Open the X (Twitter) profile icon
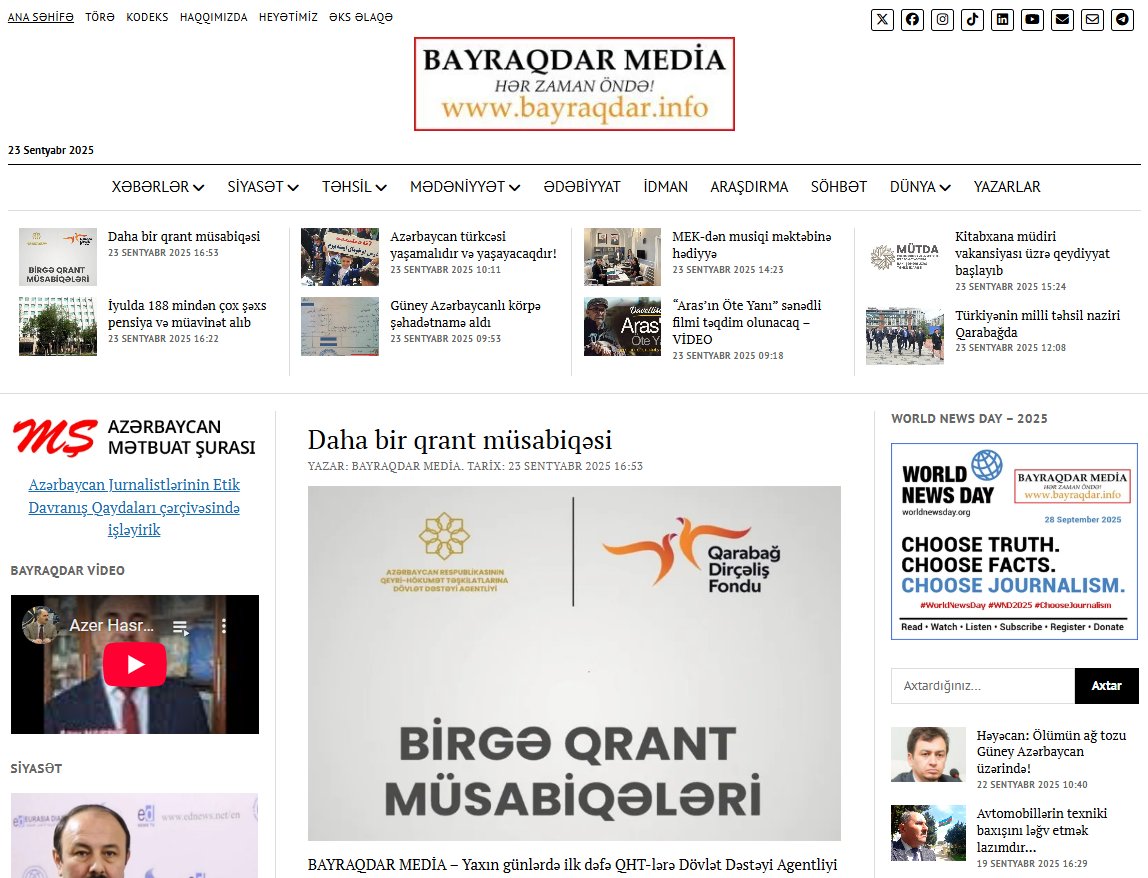1148x878 pixels. tap(881, 19)
